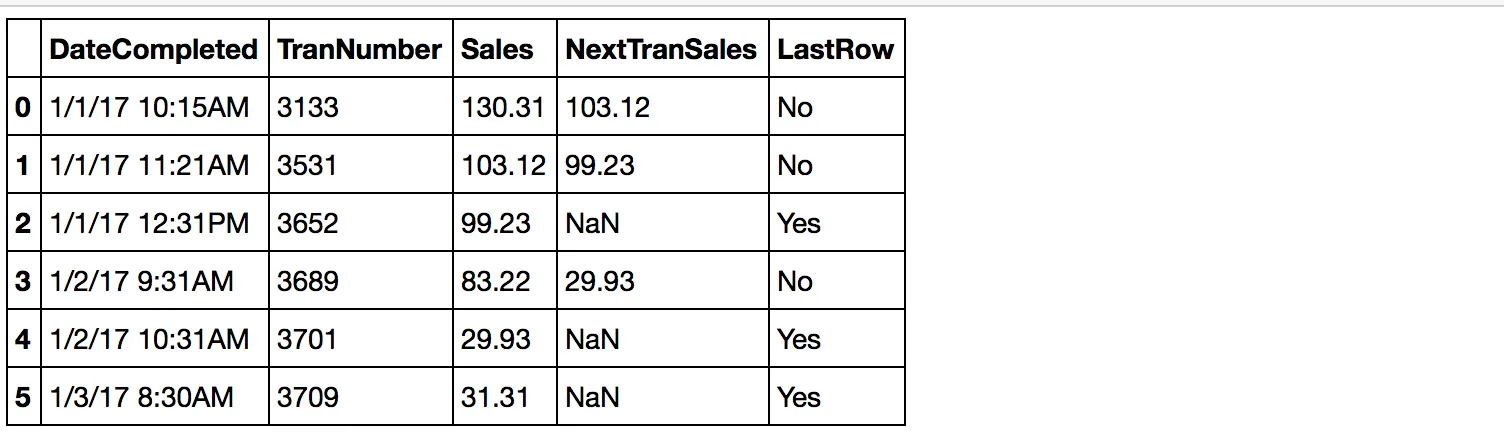Click the LastRow Yes cell in row 4
The width and height of the screenshot is (1504, 436).
click(x=799, y=339)
